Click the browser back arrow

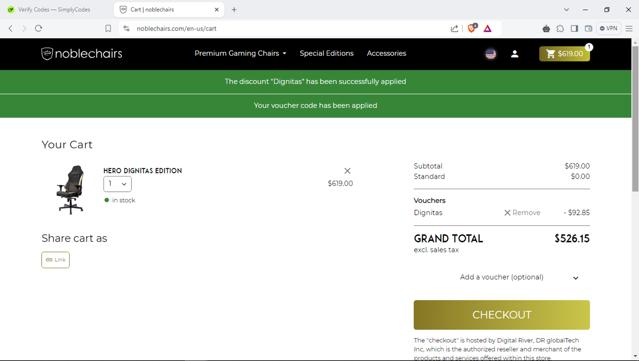pyautogui.click(x=11, y=29)
